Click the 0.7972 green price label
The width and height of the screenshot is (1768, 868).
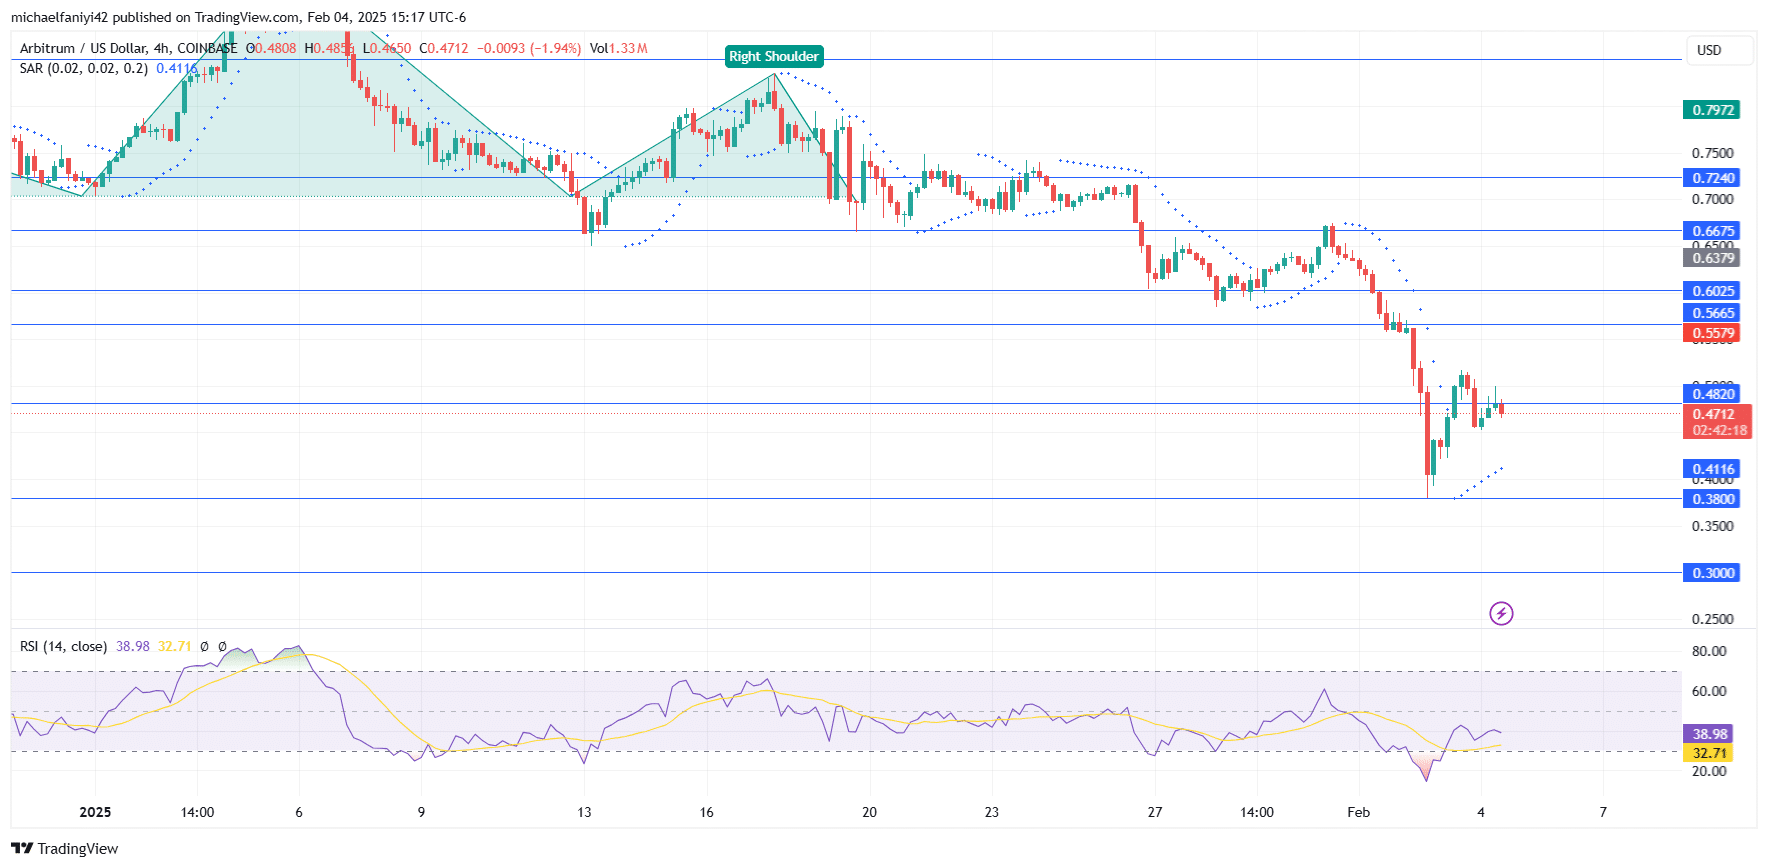1712,110
